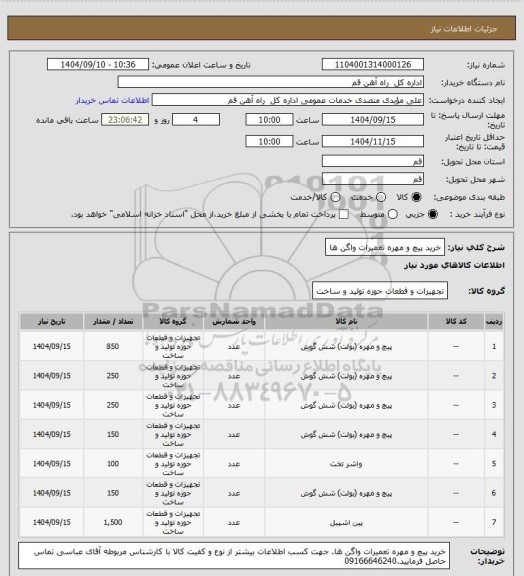Click the delivery city field قم

point(373,179)
